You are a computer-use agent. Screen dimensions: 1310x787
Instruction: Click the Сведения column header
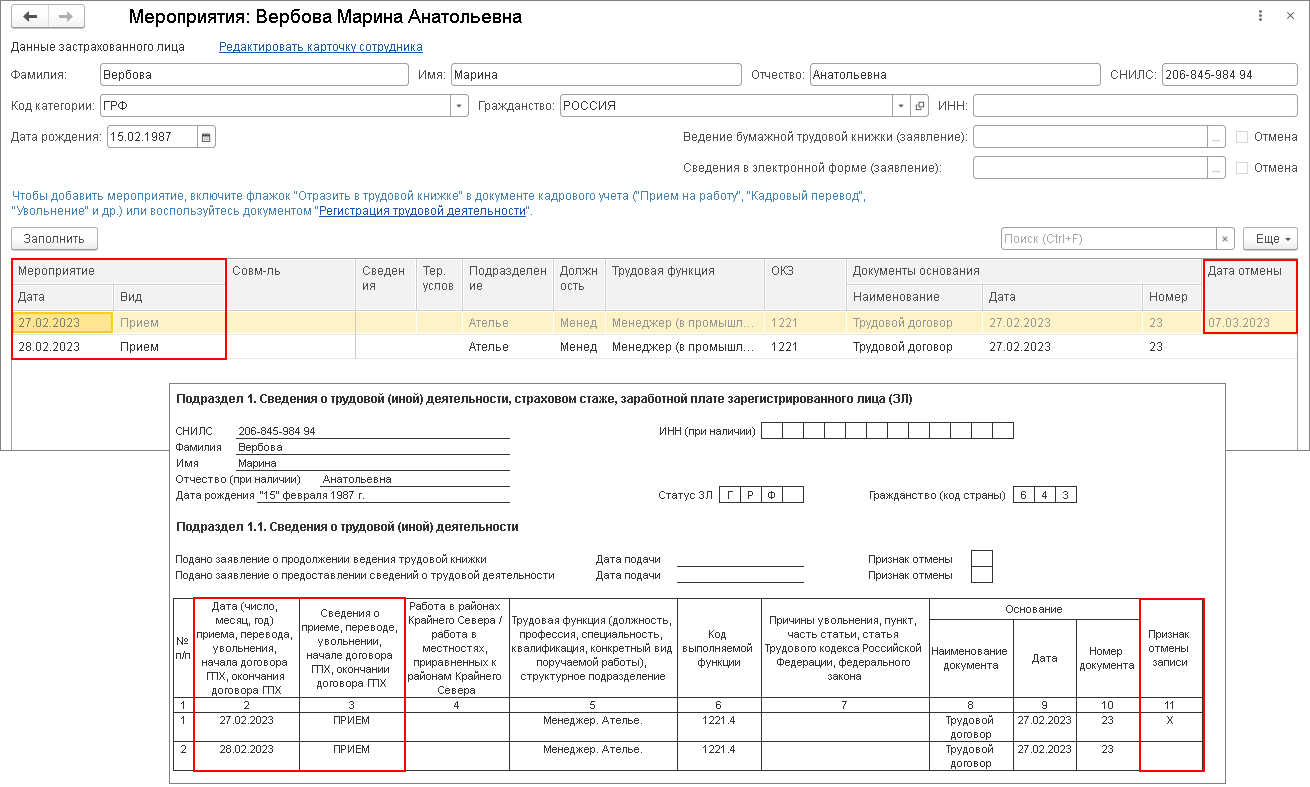[386, 284]
